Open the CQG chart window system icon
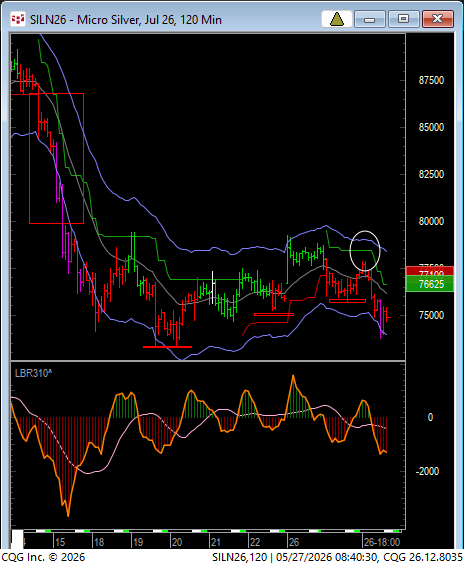This screenshot has height=565, width=464. 18,19
